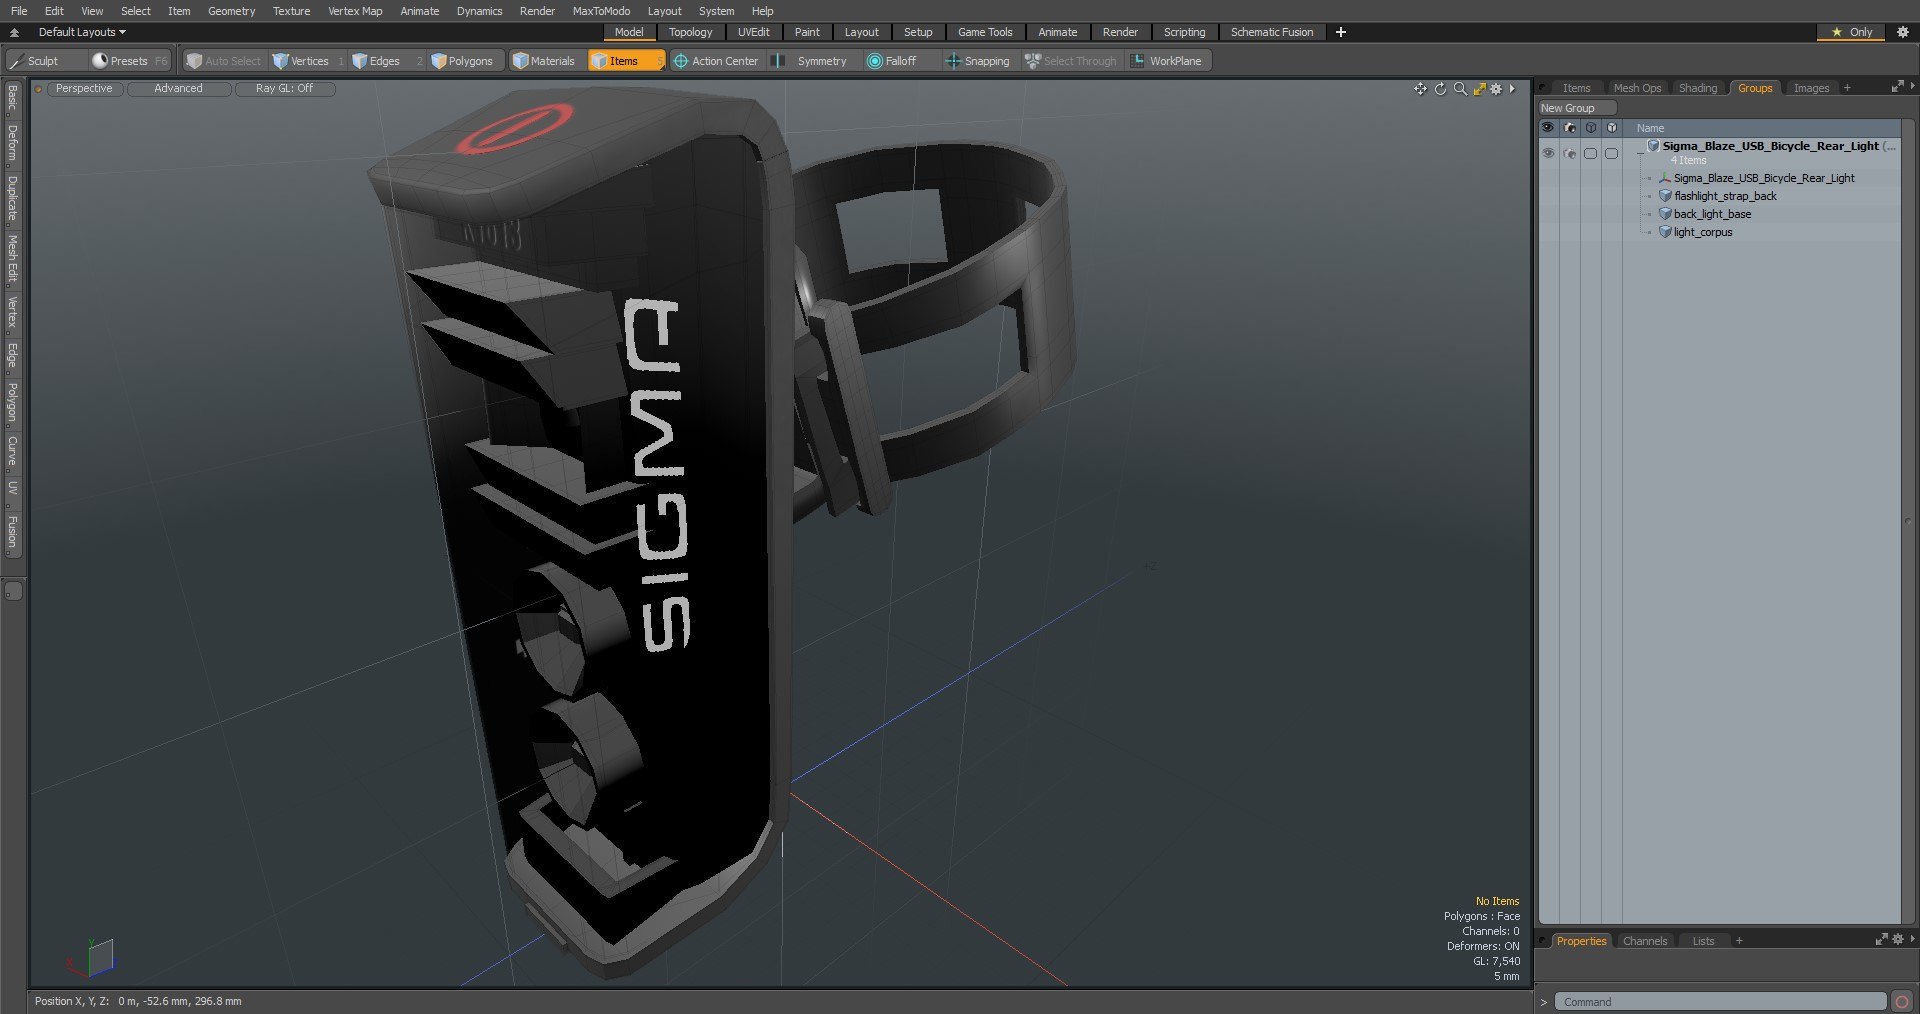The height and width of the screenshot is (1014, 1920).
Task: Toggle Select Through mode
Action: tap(1071, 61)
